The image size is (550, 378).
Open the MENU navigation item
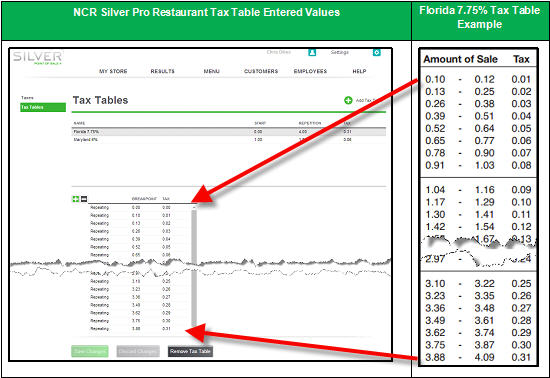212,71
